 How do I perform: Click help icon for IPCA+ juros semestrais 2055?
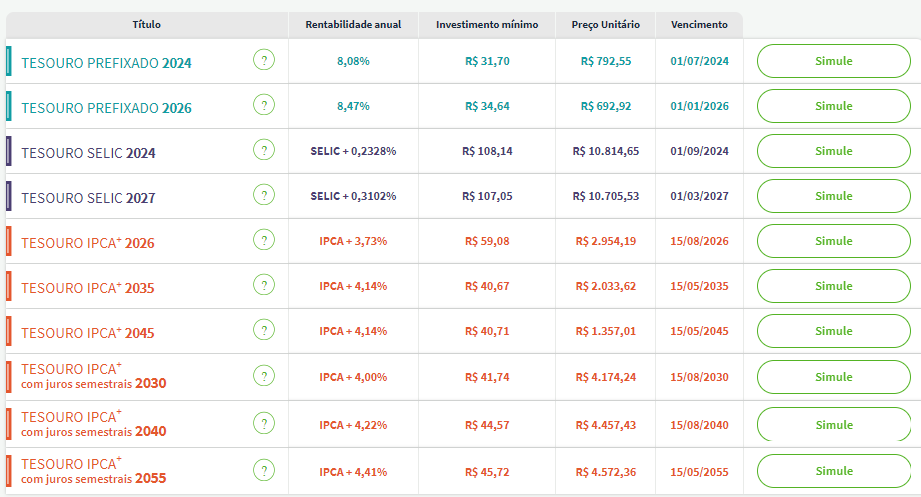[x=263, y=470]
